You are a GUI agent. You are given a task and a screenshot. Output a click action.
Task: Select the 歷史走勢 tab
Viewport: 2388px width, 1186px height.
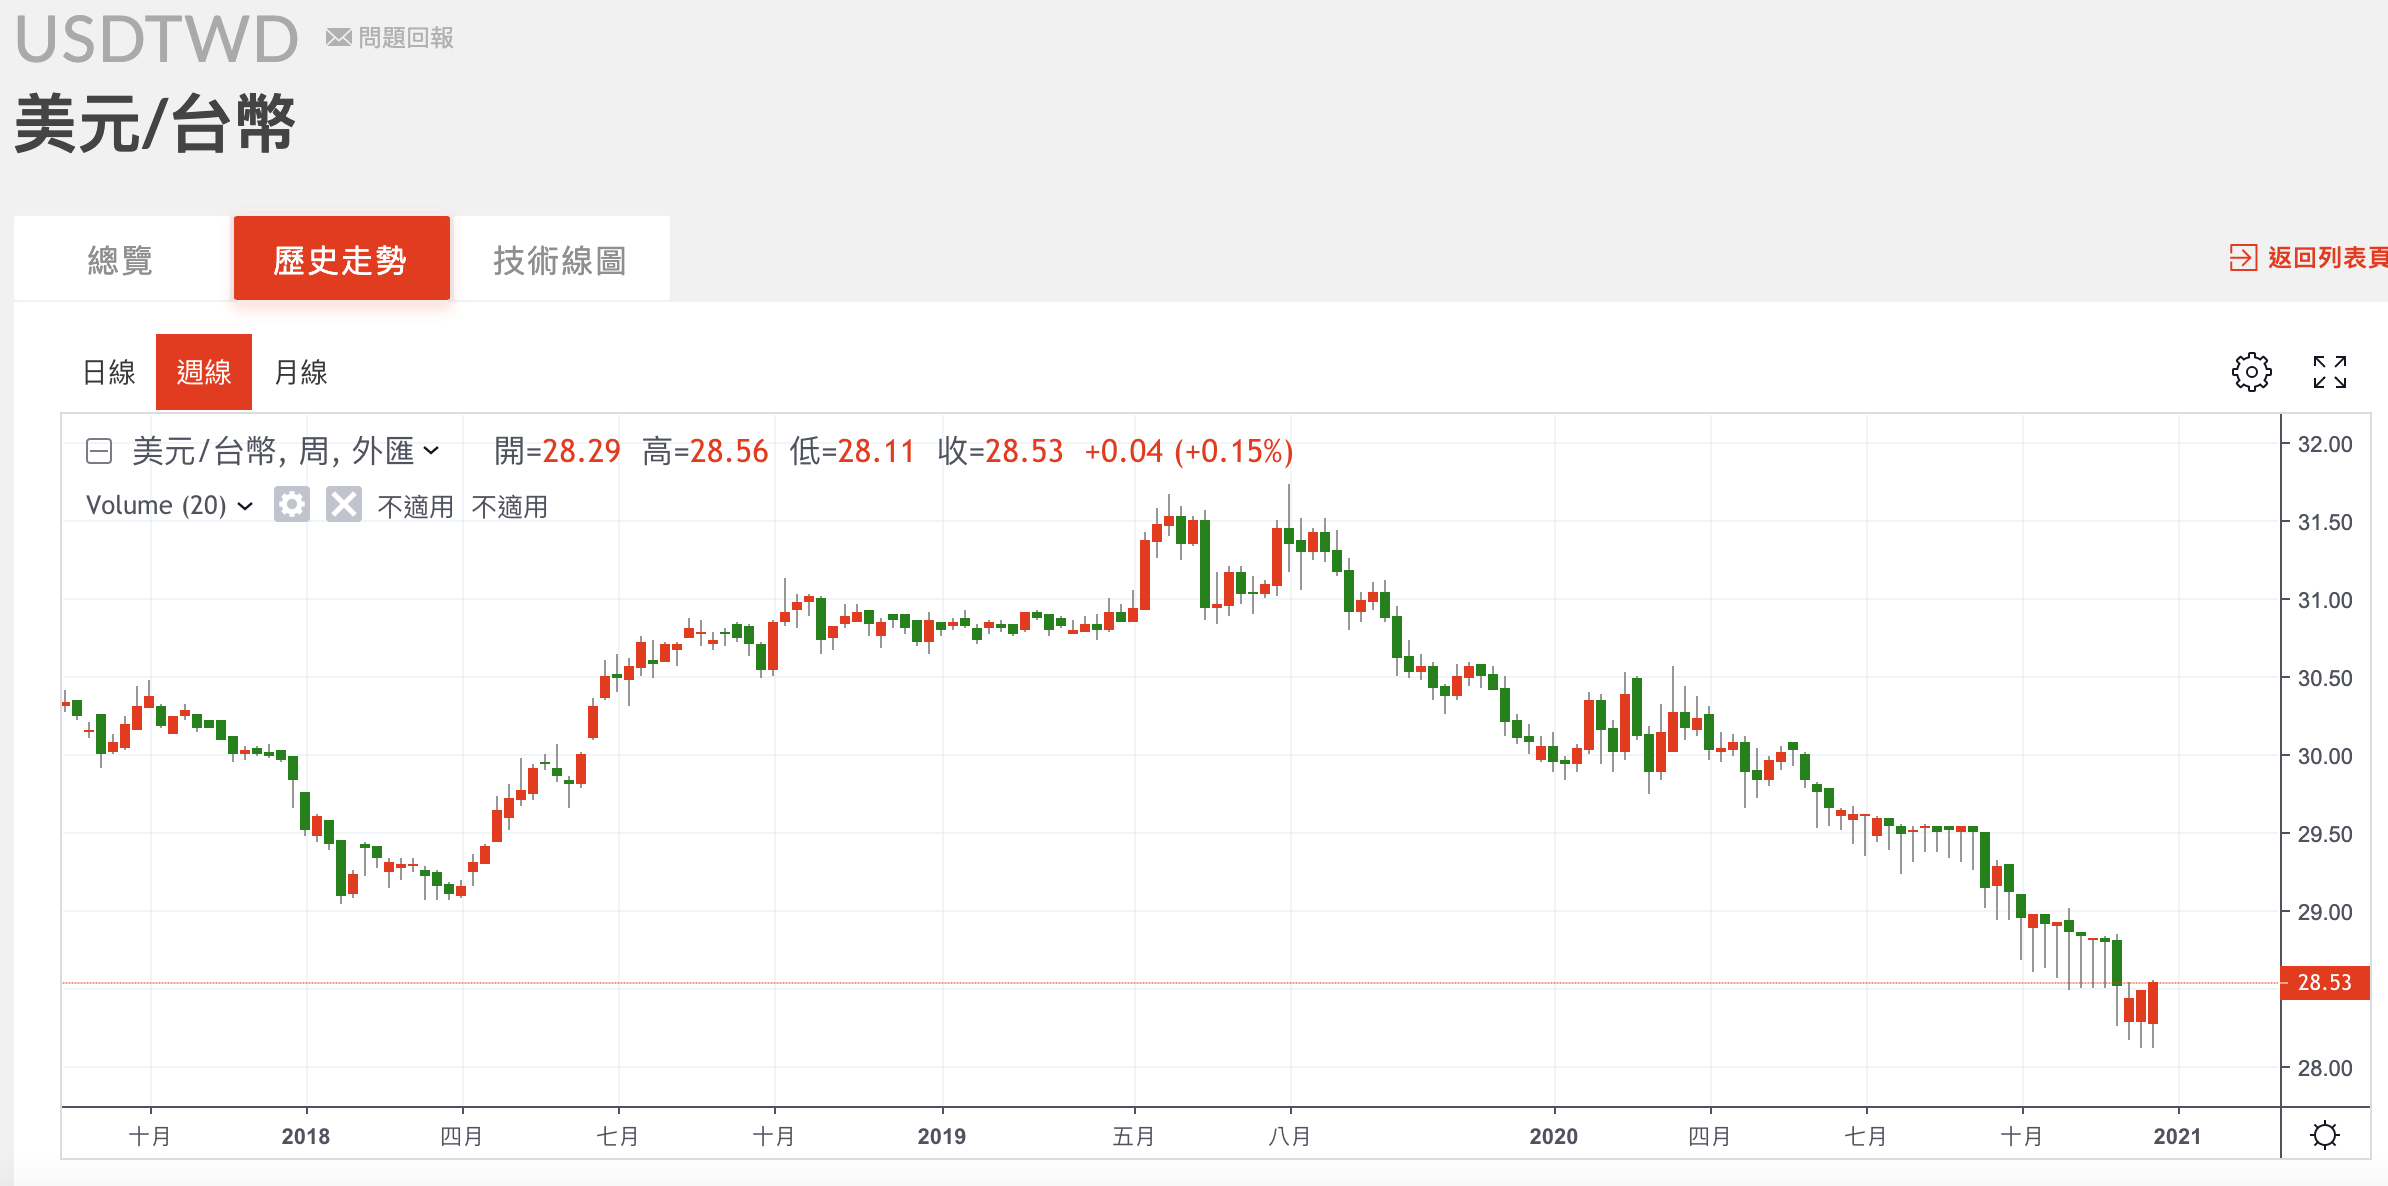(341, 260)
